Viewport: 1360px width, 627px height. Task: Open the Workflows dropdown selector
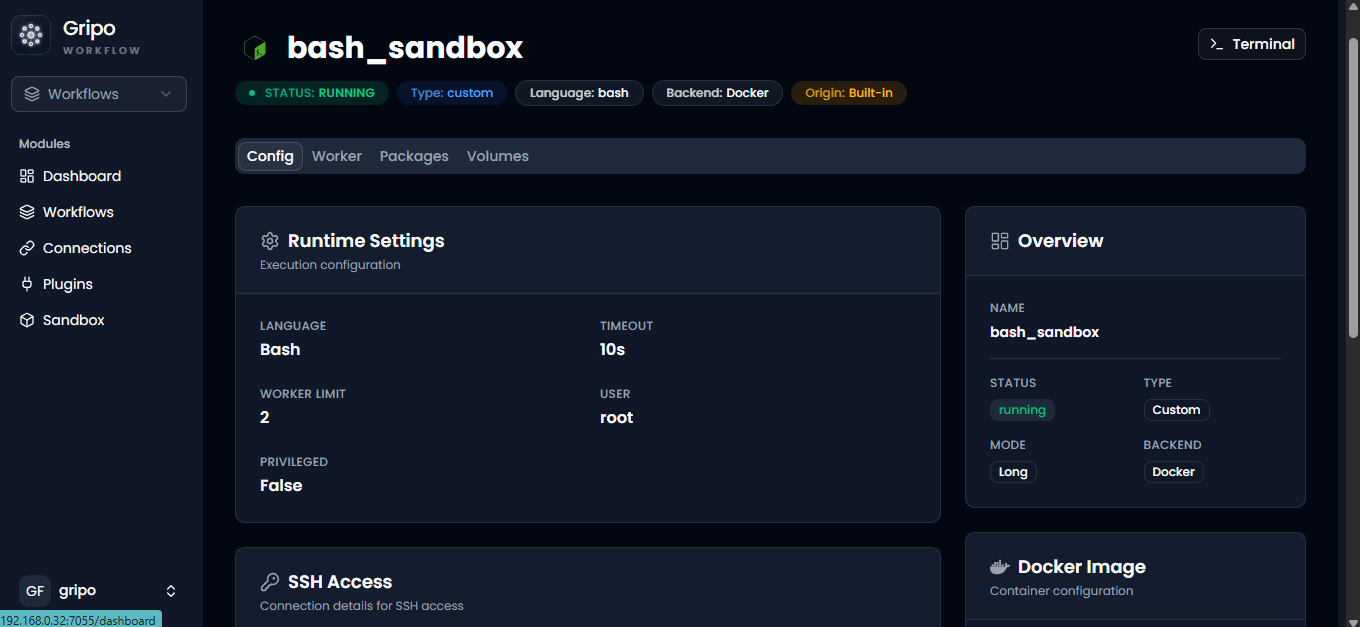tap(99, 94)
